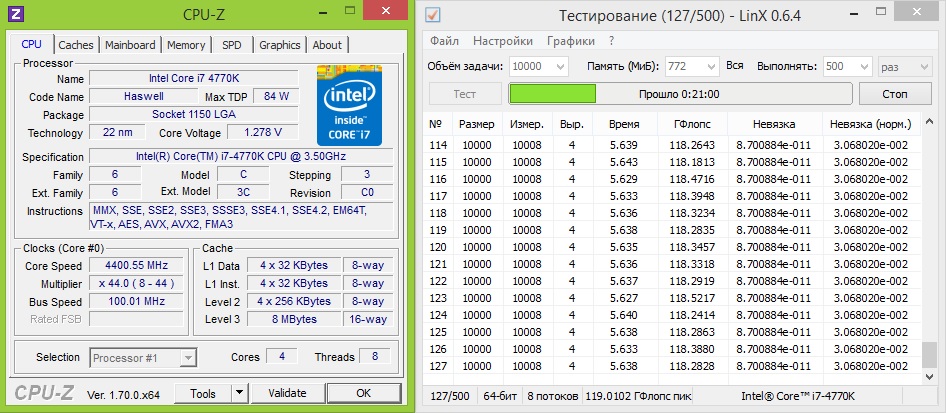This screenshot has width=946, height=413.
Task: Click GFlops value 118.2643 in row 114
Action: coord(692,145)
